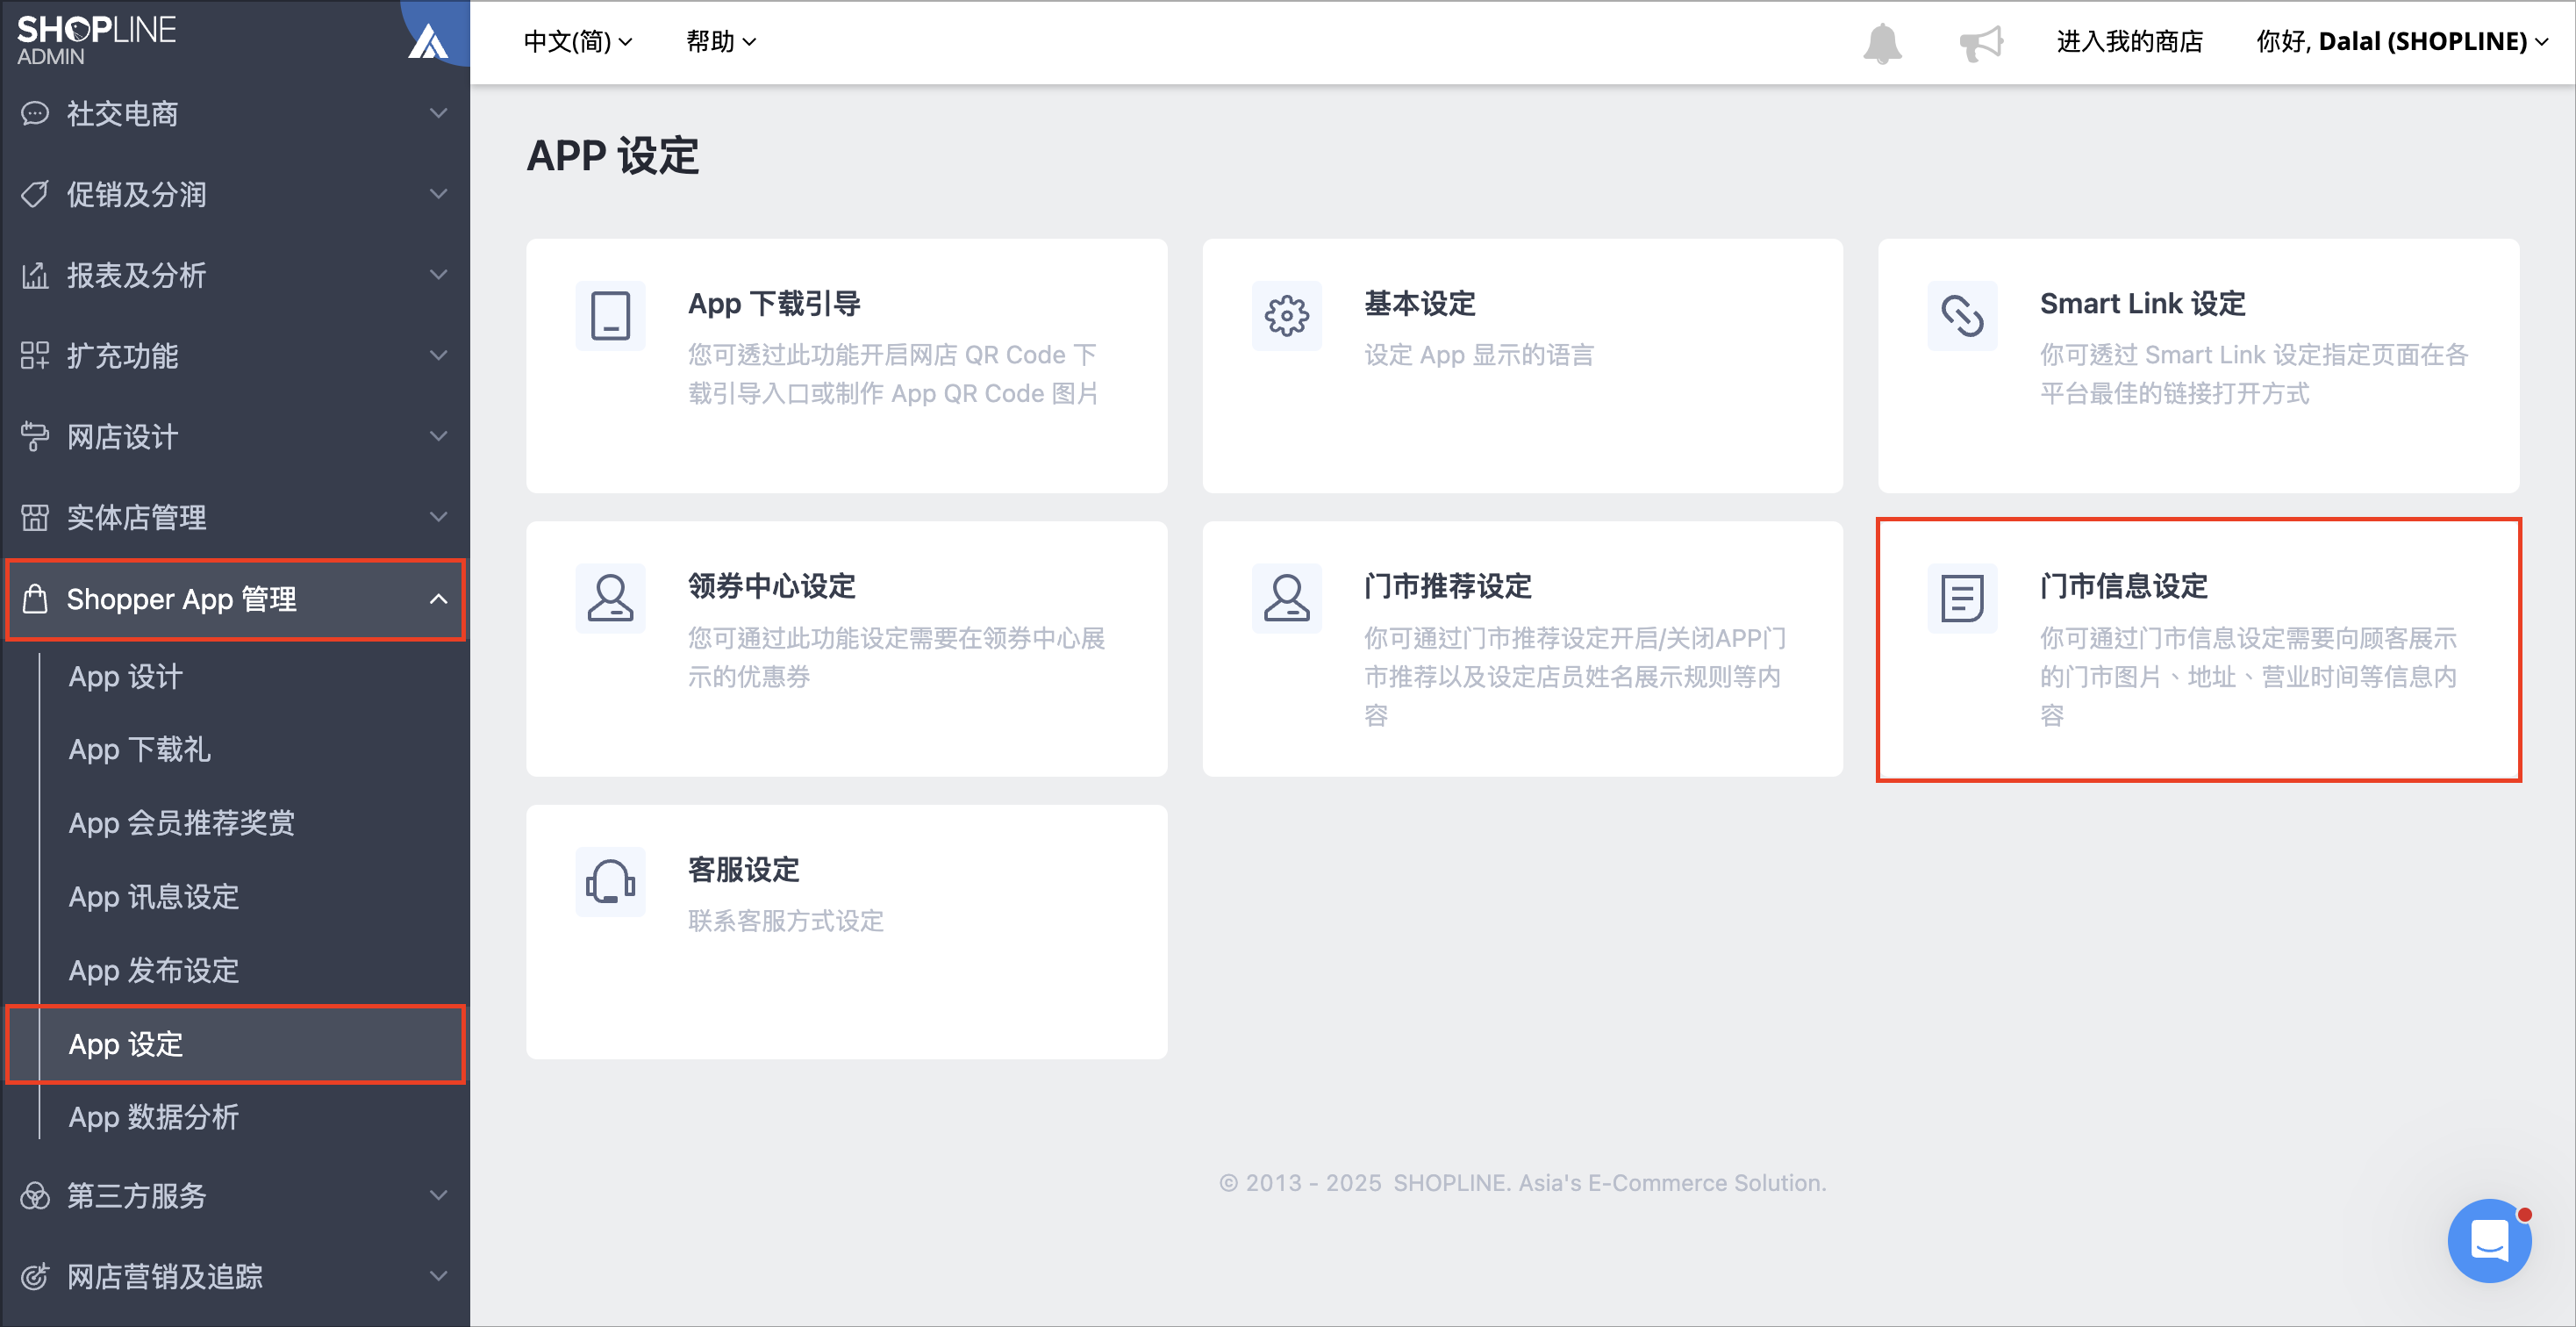Open the Smart Link 设定 card title
Screen dimensions: 2576x1327
pos(2143,303)
